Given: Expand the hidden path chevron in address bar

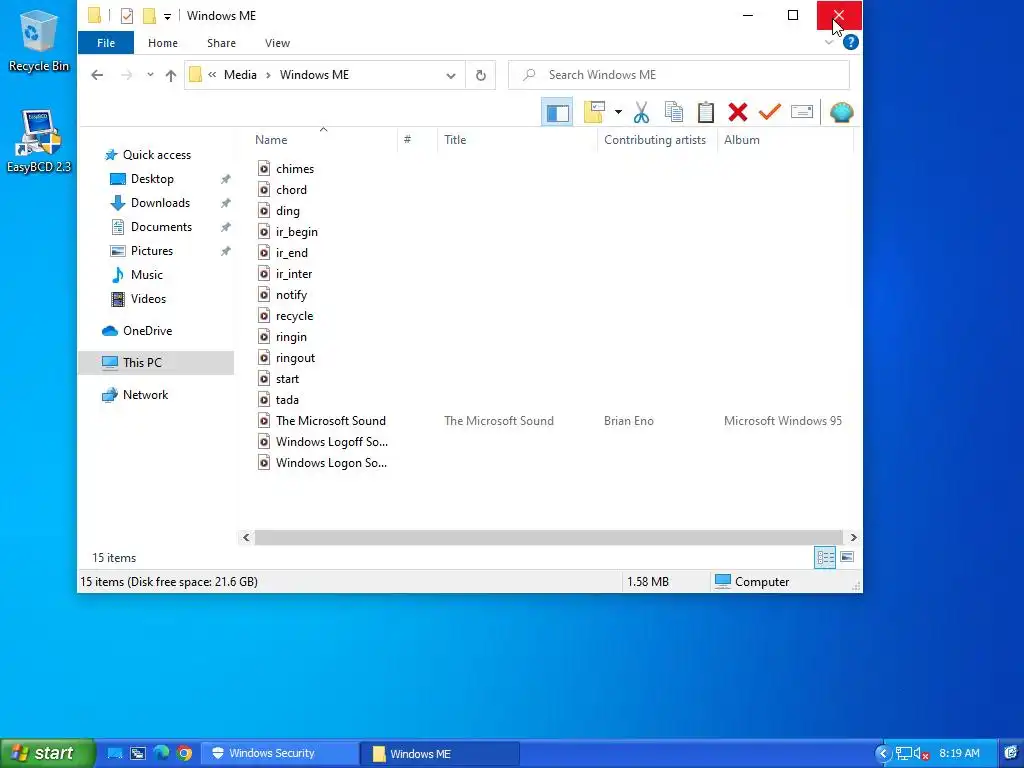Looking at the screenshot, I should 212,75.
